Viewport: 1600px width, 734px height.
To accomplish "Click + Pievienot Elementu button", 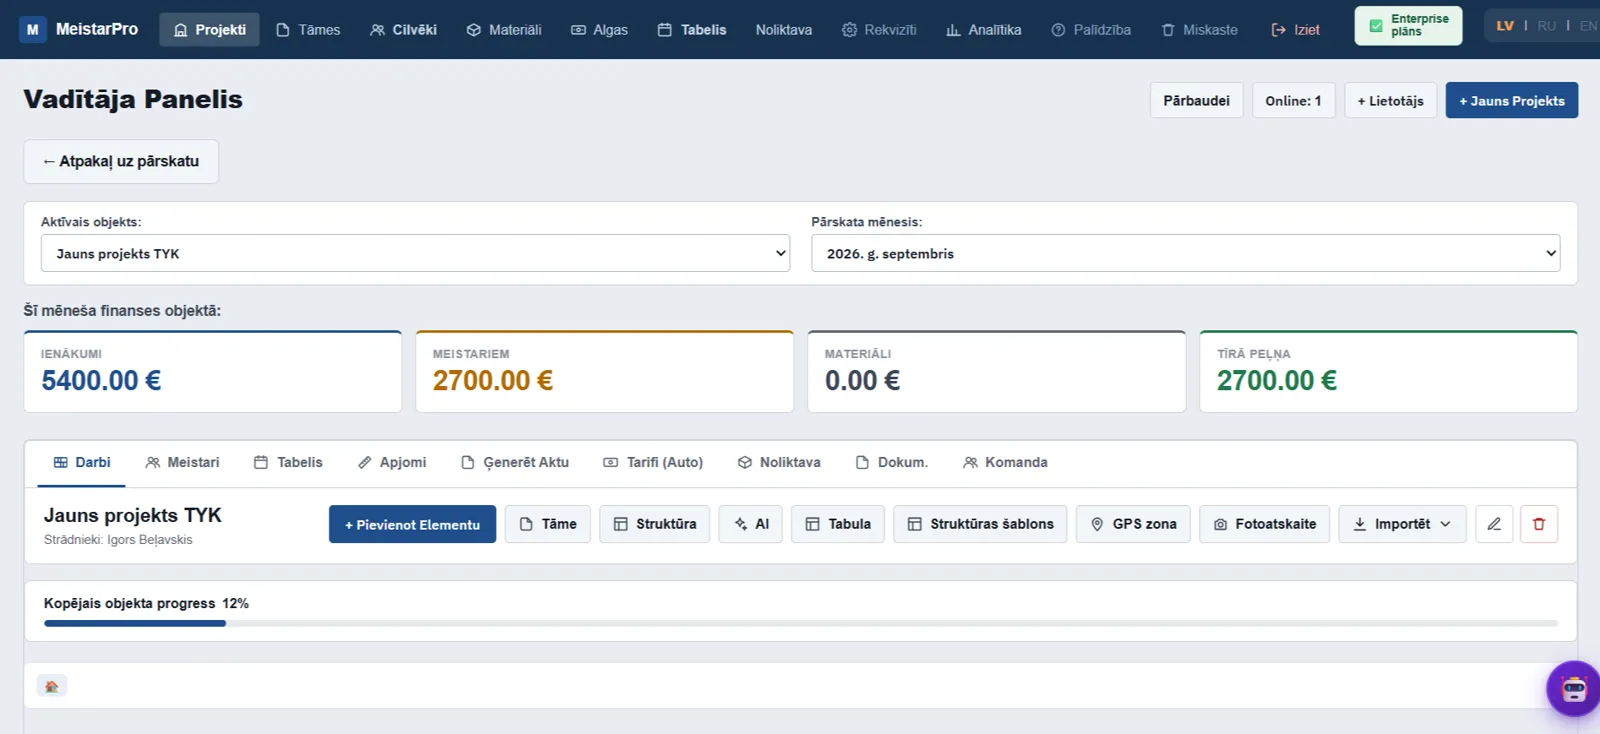I will (x=412, y=524).
